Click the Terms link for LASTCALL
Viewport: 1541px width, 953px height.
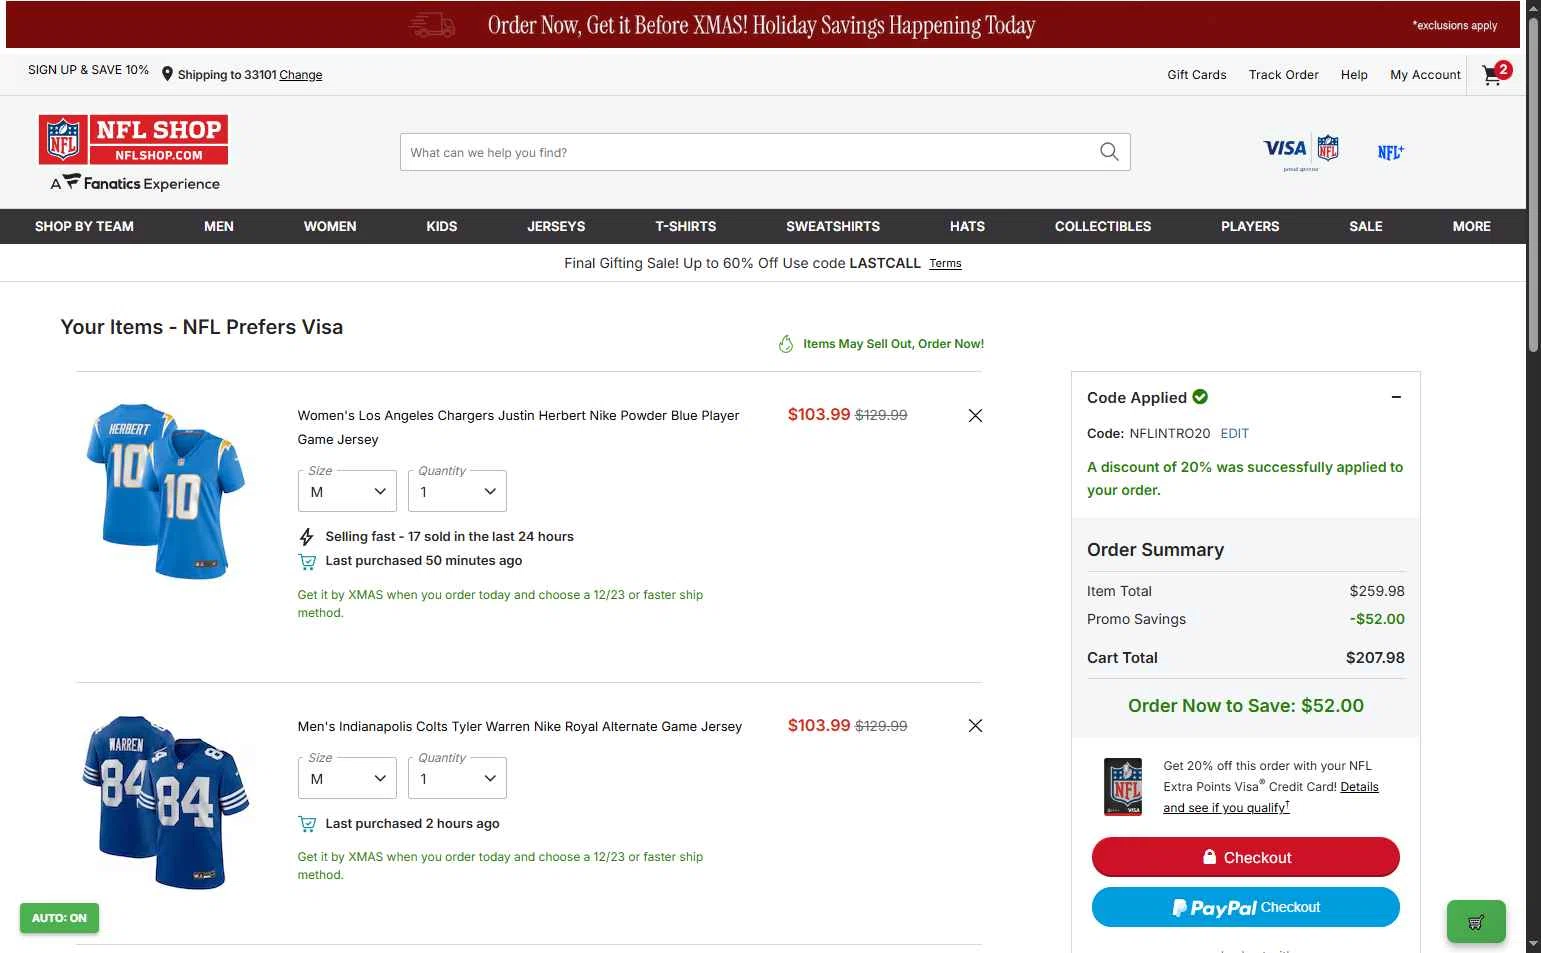pyautogui.click(x=945, y=264)
